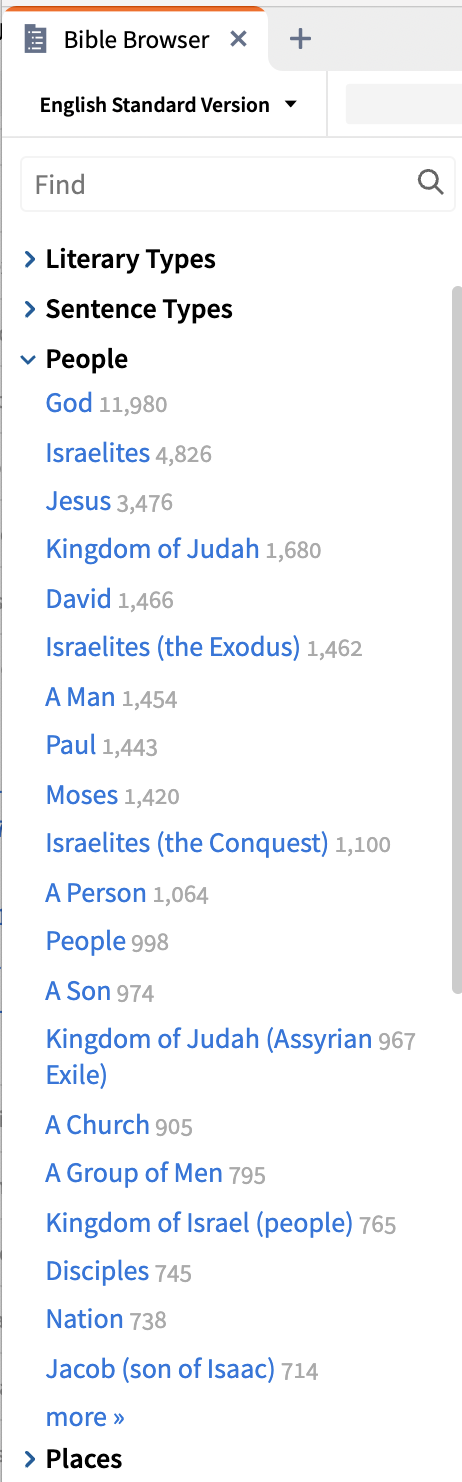Close the Bible Browser tab
Image resolution: width=462 pixels, height=1482 pixels.
pos(238,39)
